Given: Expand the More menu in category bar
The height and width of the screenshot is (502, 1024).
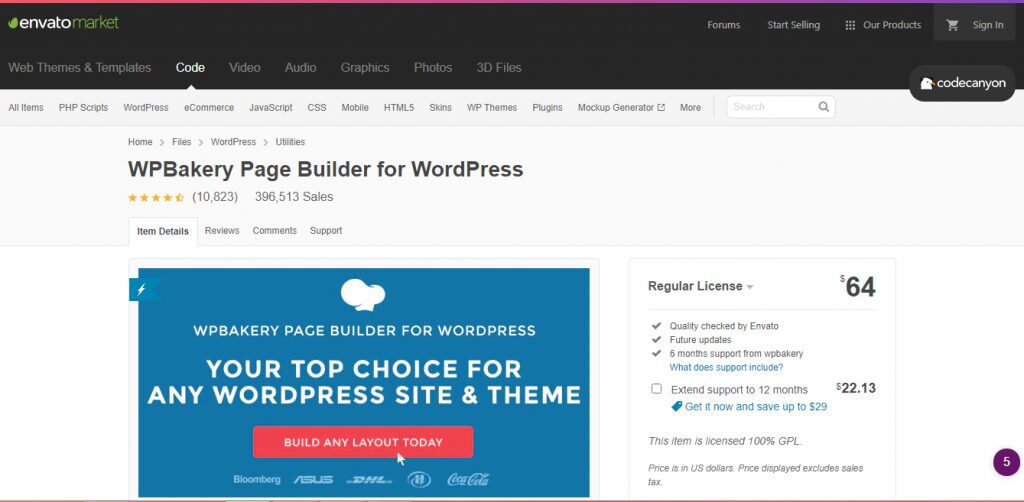Looking at the screenshot, I should click(690, 108).
